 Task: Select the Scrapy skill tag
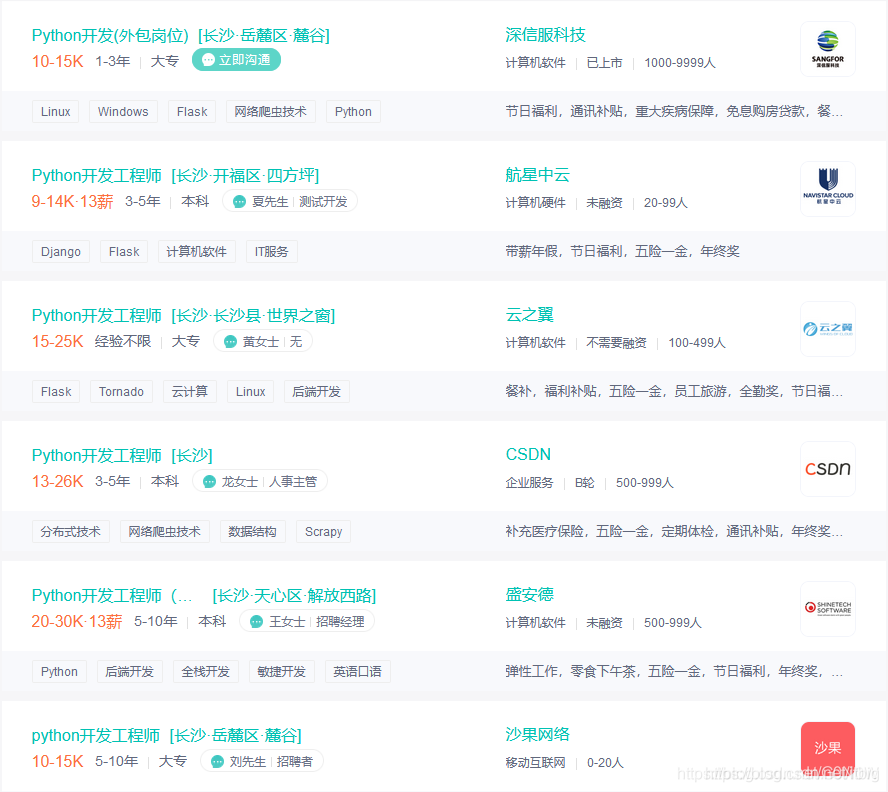(x=323, y=532)
